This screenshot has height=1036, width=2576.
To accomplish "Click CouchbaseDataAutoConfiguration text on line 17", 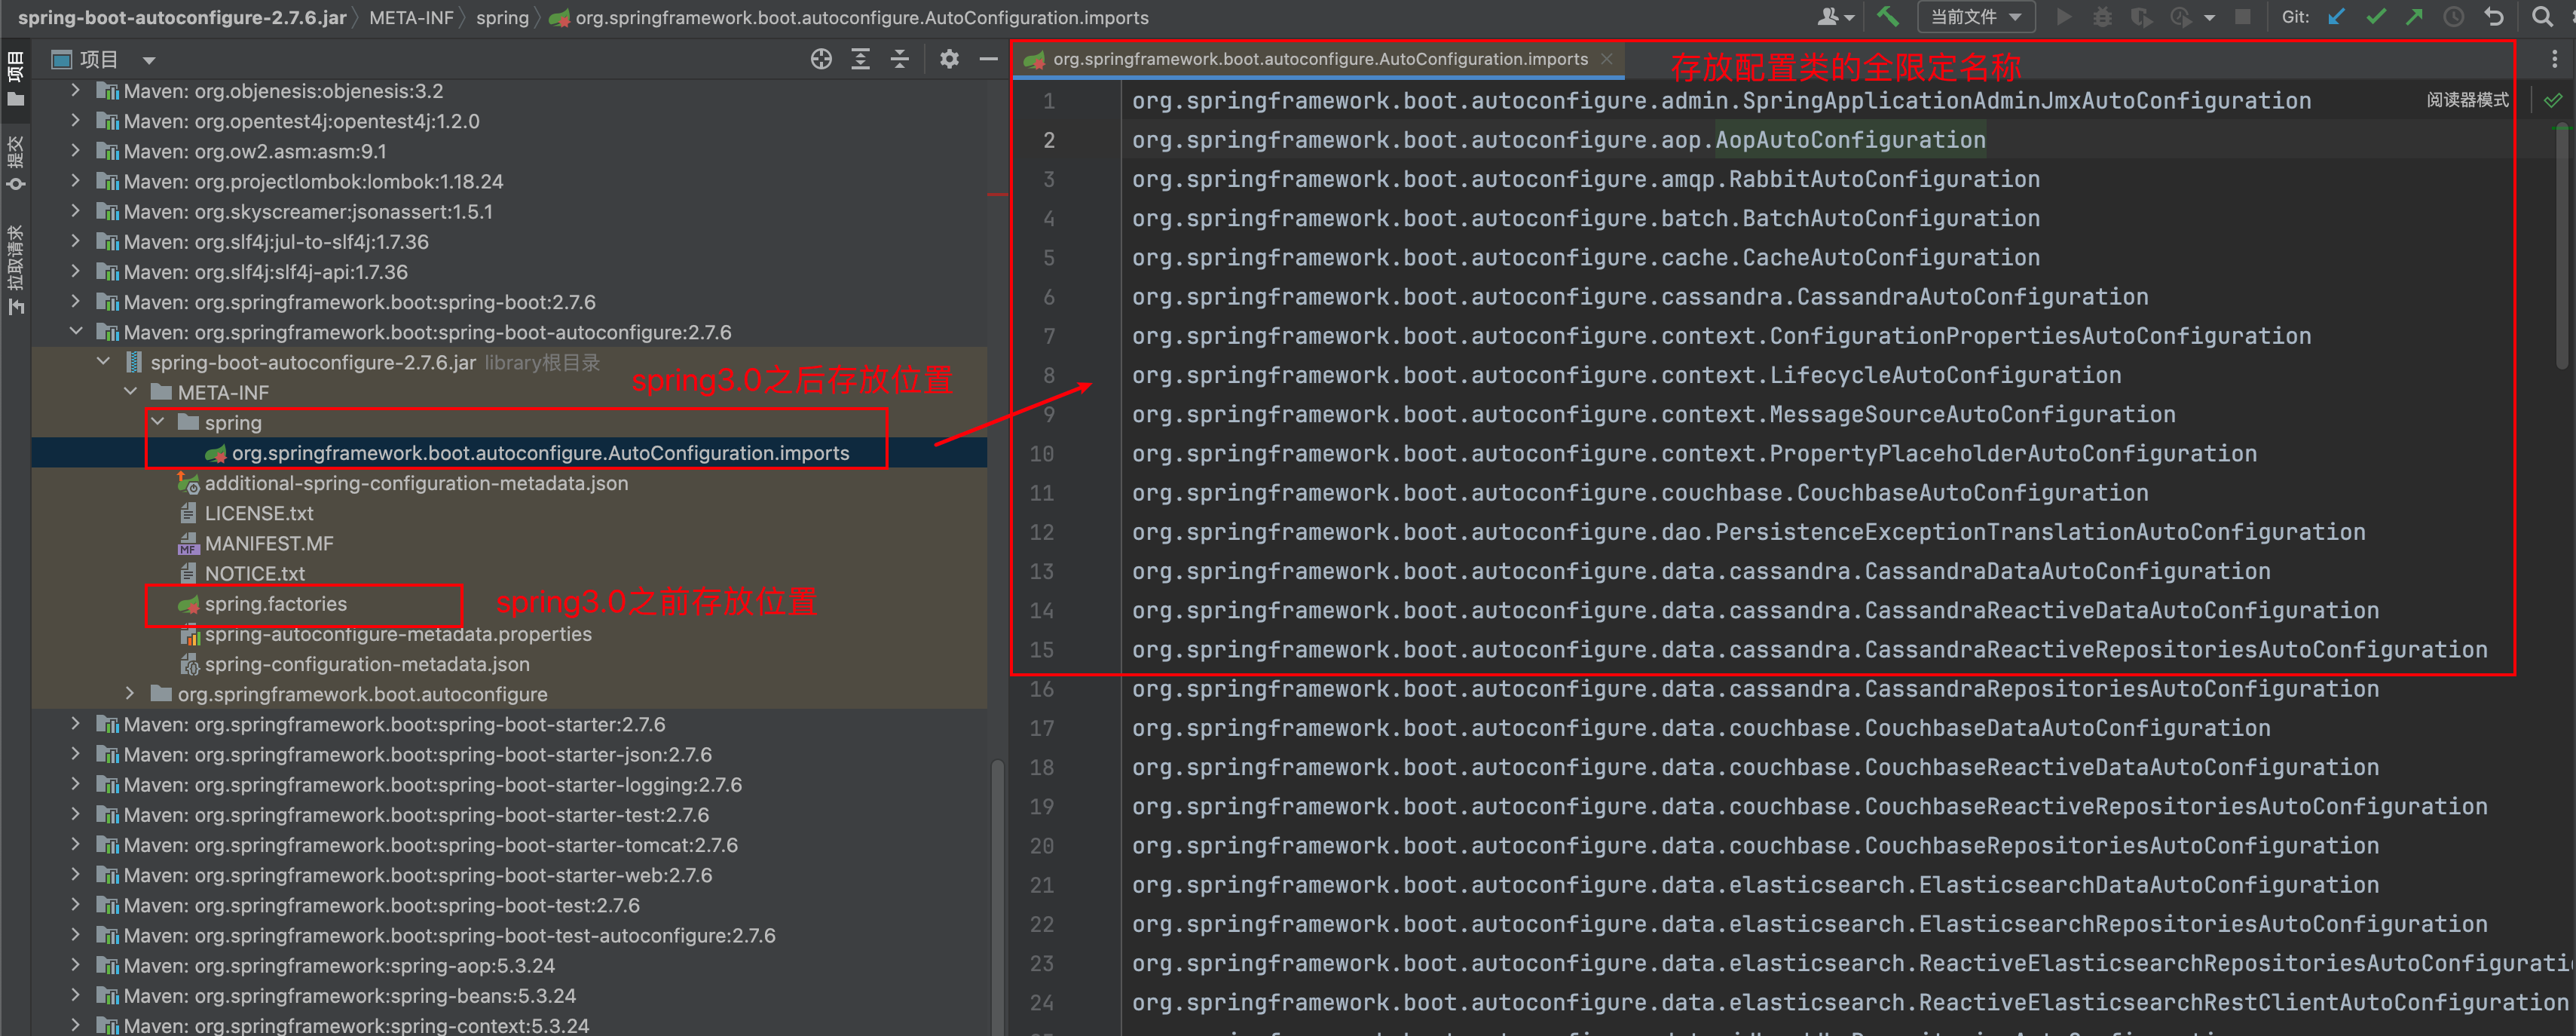I will [2067, 728].
